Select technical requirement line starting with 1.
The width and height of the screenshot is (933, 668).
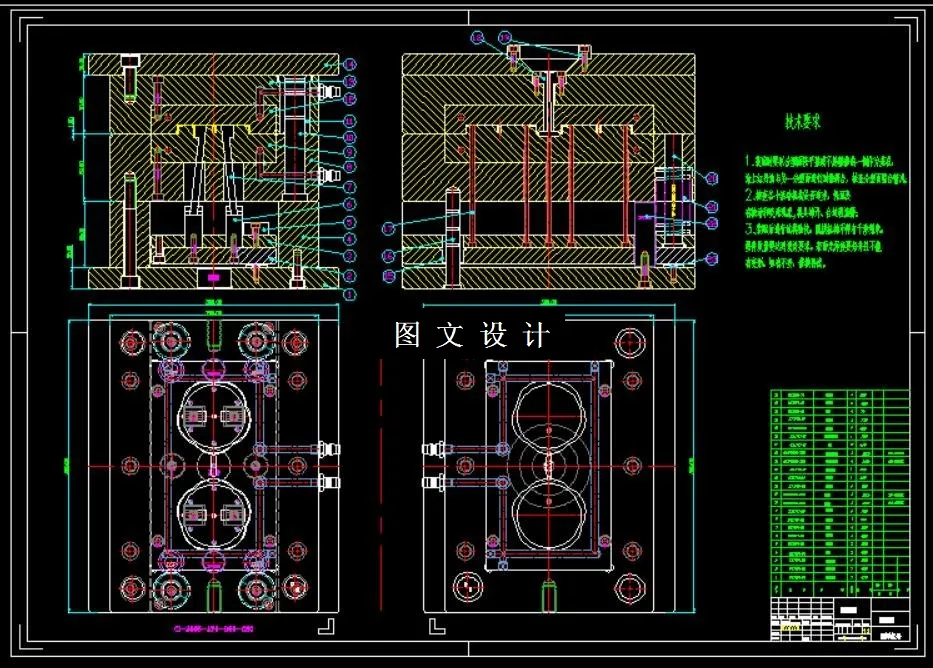click(x=819, y=161)
